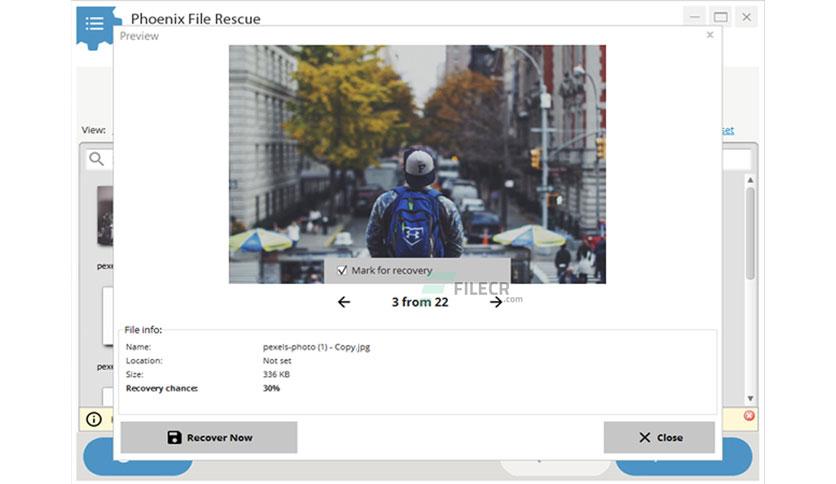The height and width of the screenshot is (484, 836).
Task: Click the Recovery chance label
Action: point(162,388)
